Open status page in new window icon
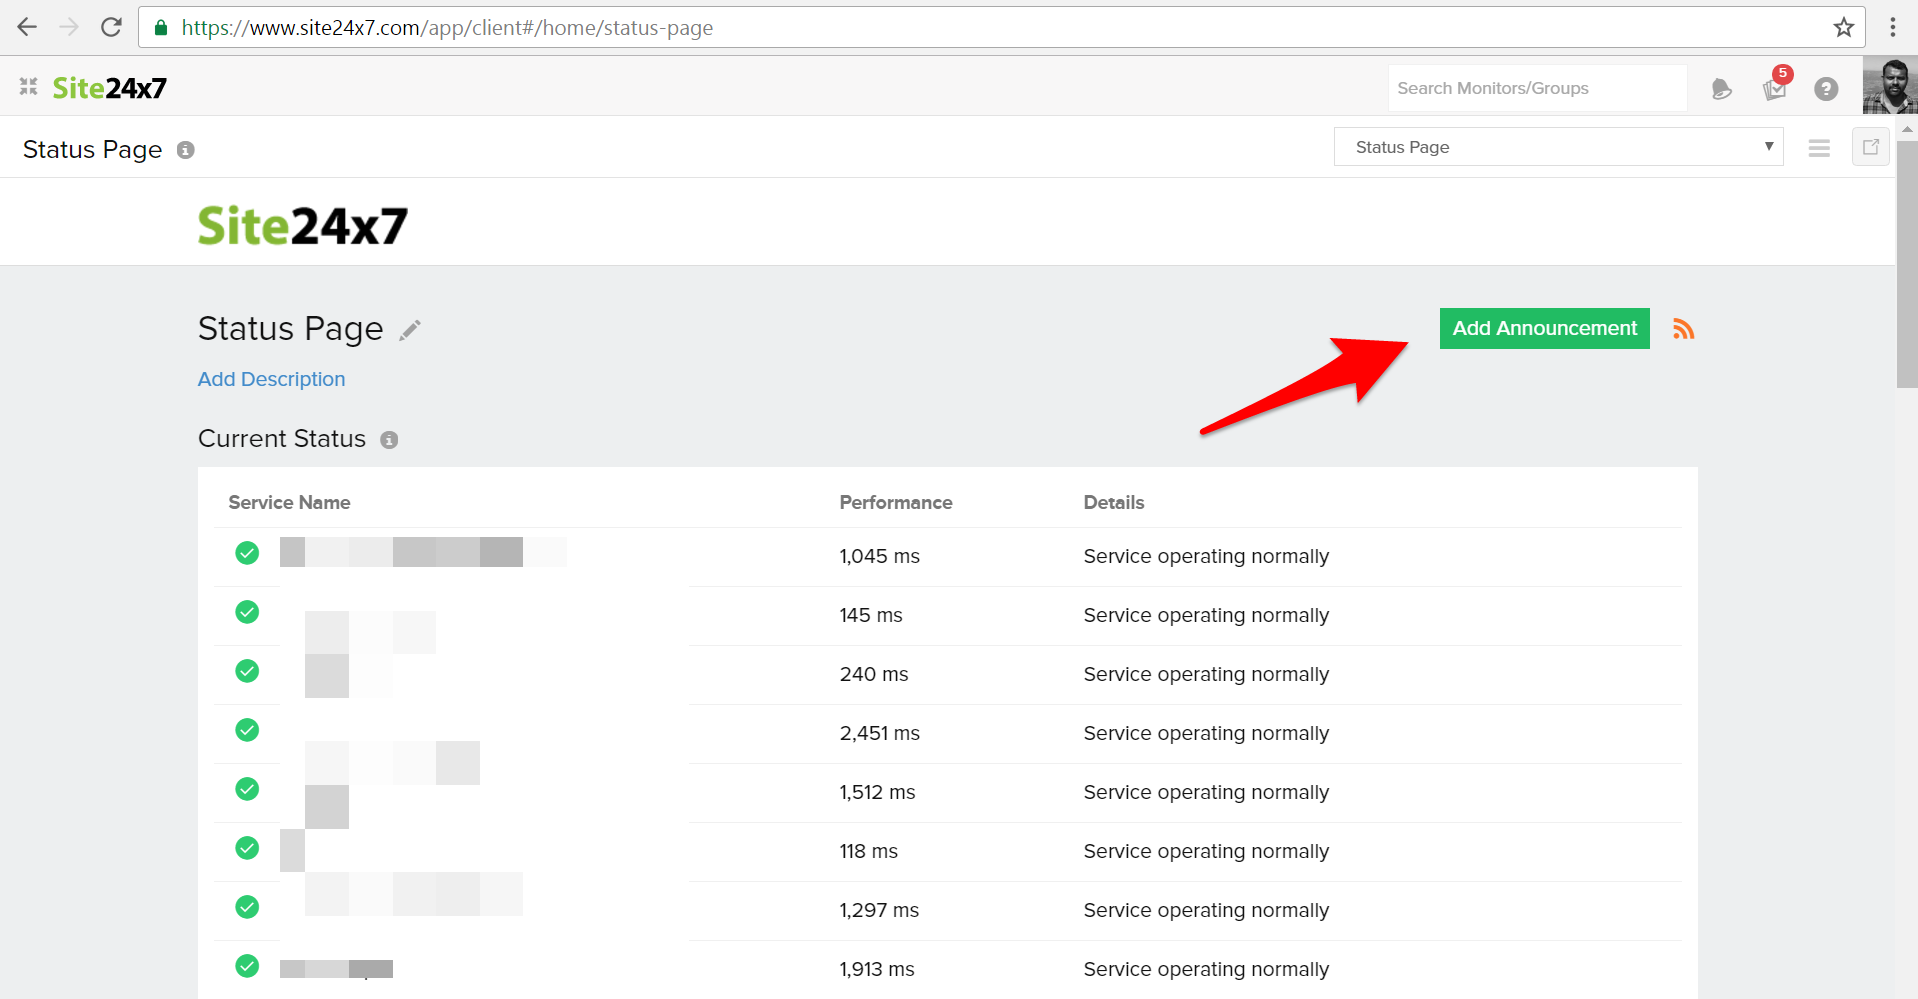The image size is (1918, 999). pyautogui.click(x=1870, y=147)
